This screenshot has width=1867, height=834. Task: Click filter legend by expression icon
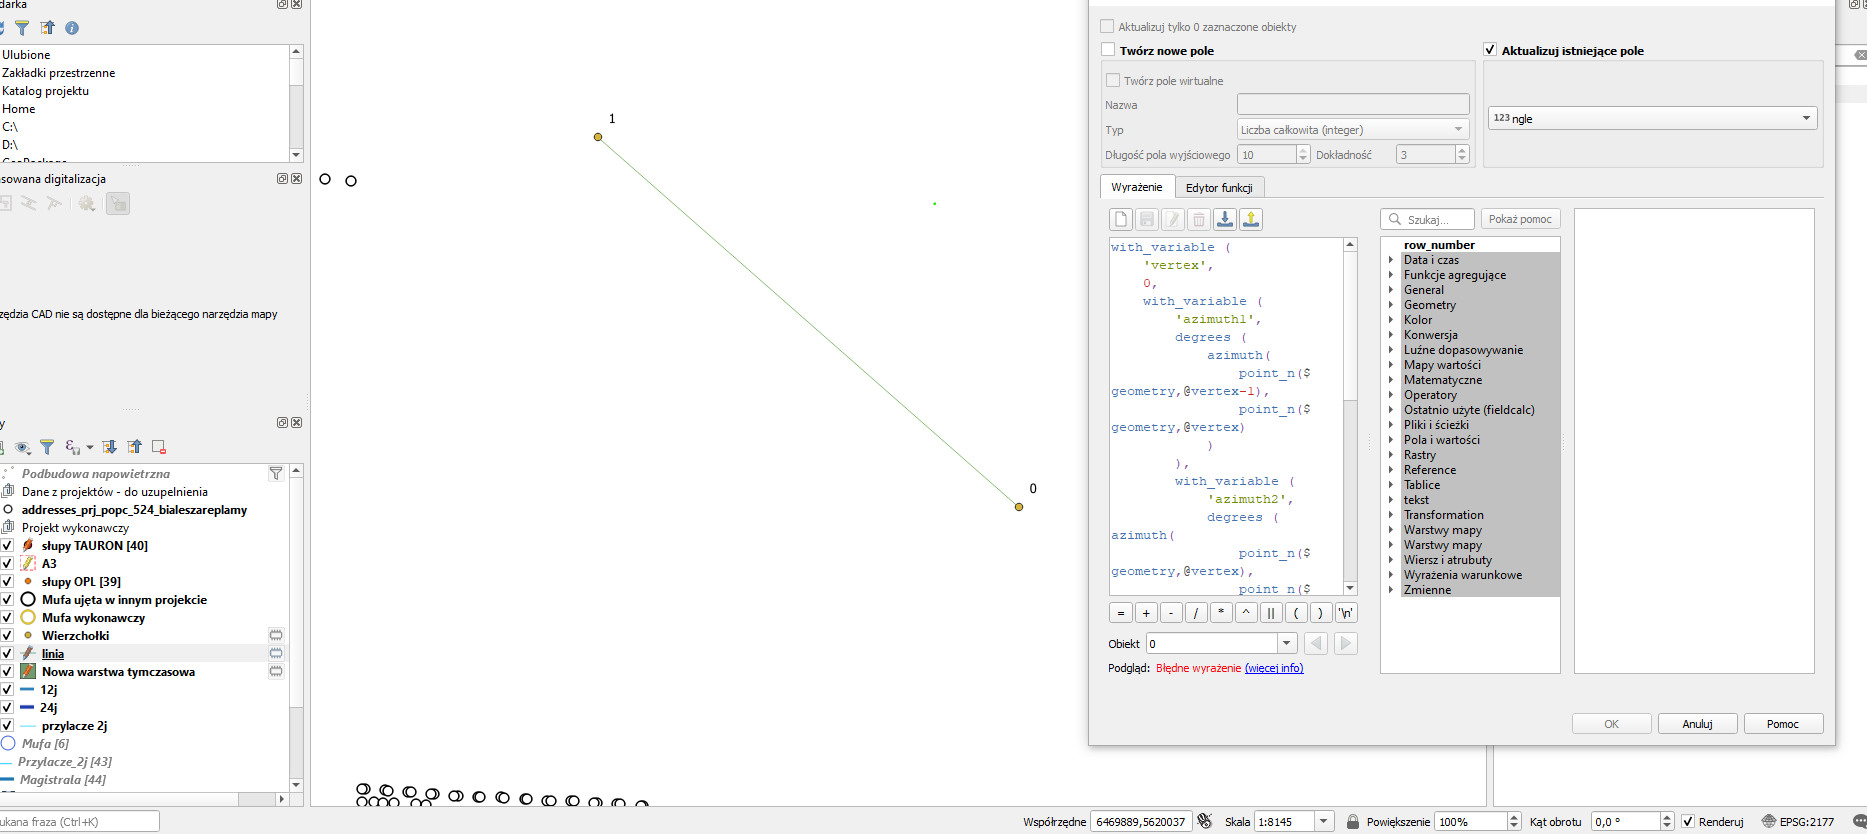pyautogui.click(x=72, y=447)
